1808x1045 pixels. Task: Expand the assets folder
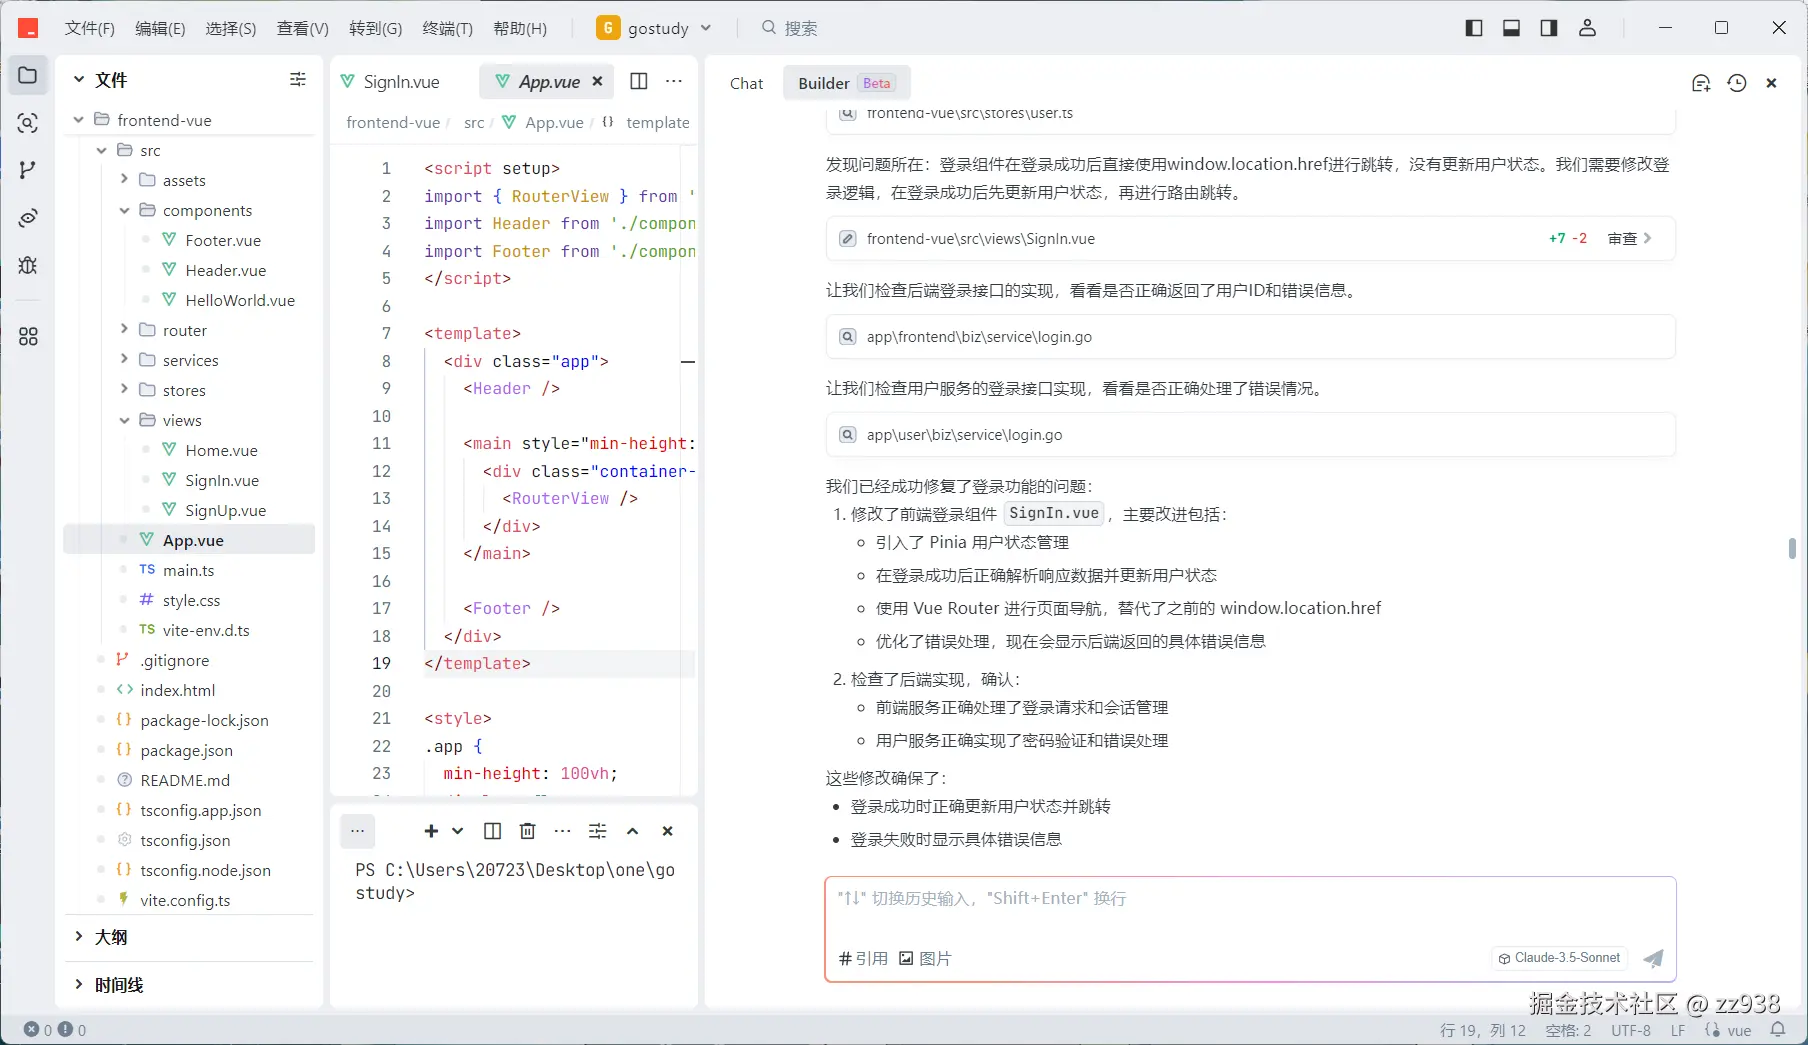point(124,180)
